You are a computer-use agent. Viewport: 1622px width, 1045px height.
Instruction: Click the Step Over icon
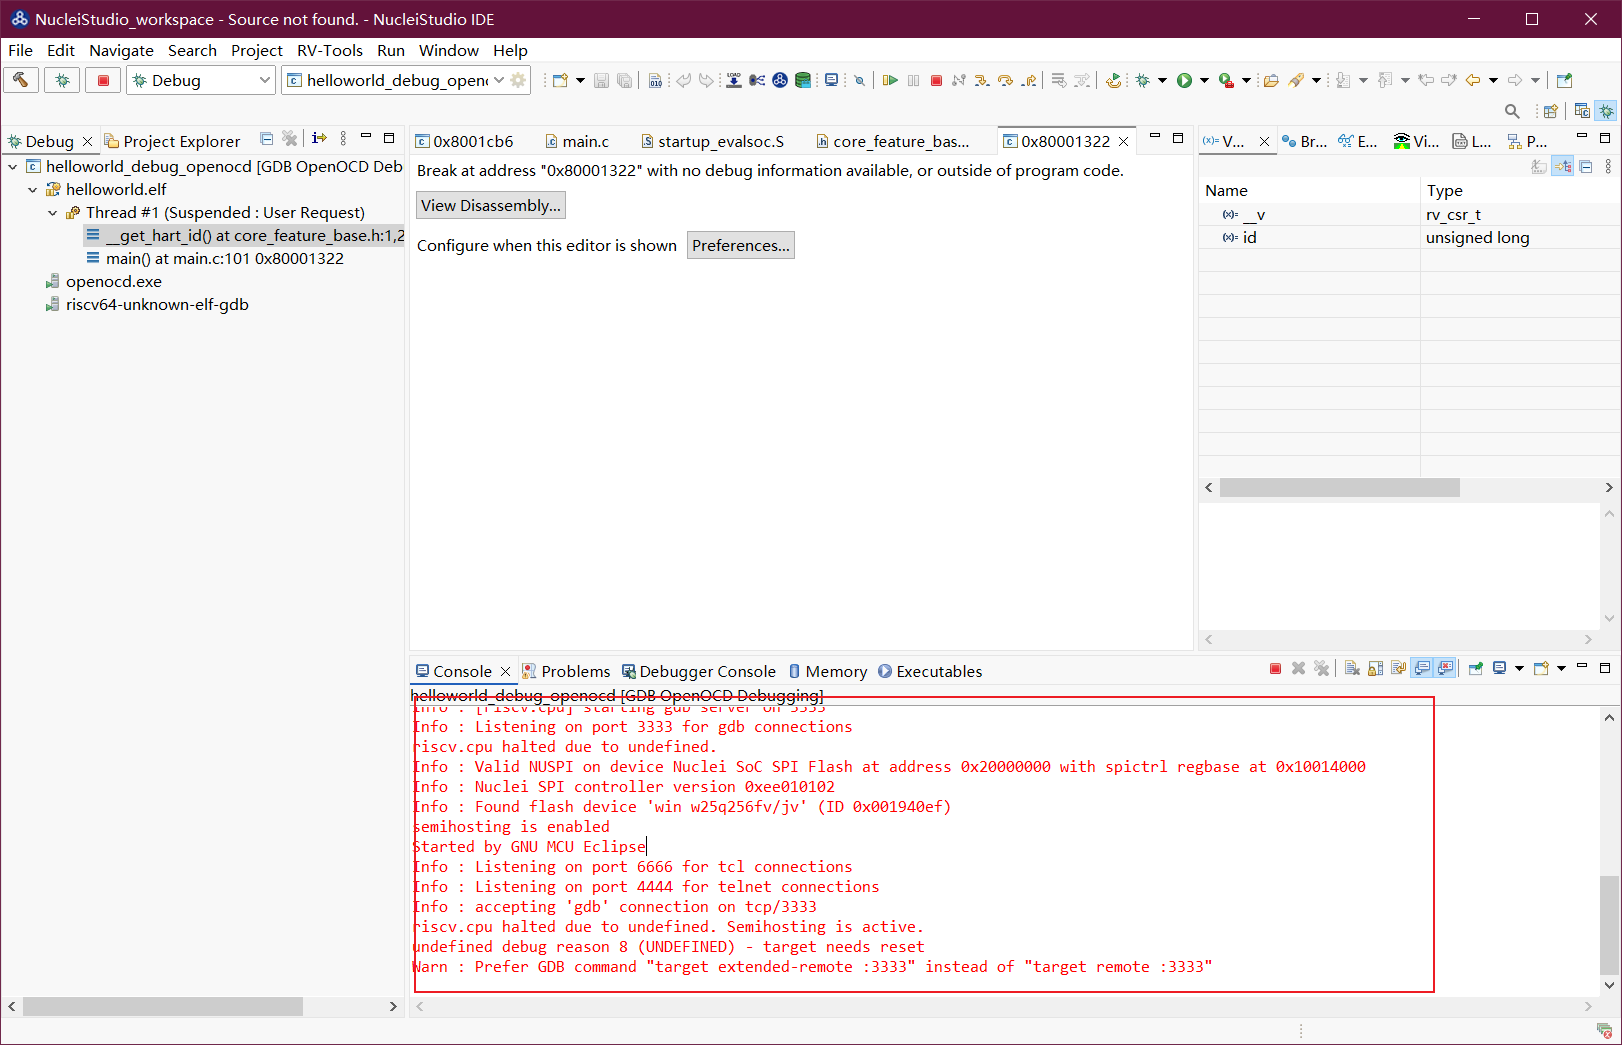1005,80
